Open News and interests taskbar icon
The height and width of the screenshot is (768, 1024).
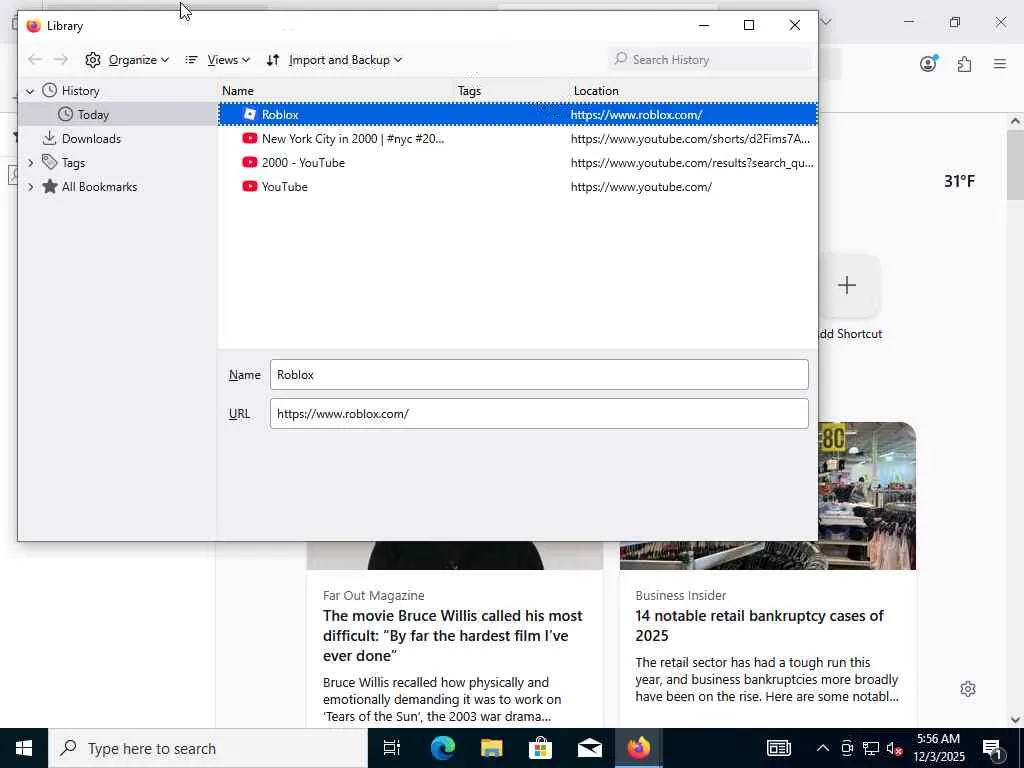[x=778, y=748]
